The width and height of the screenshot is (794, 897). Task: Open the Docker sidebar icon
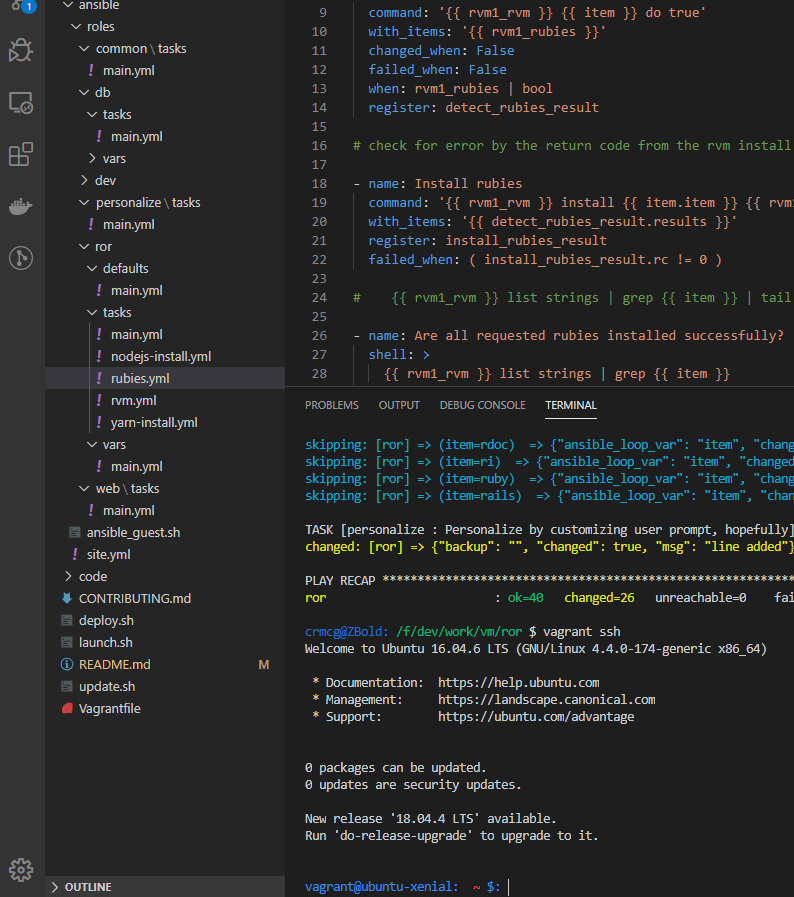[21, 206]
